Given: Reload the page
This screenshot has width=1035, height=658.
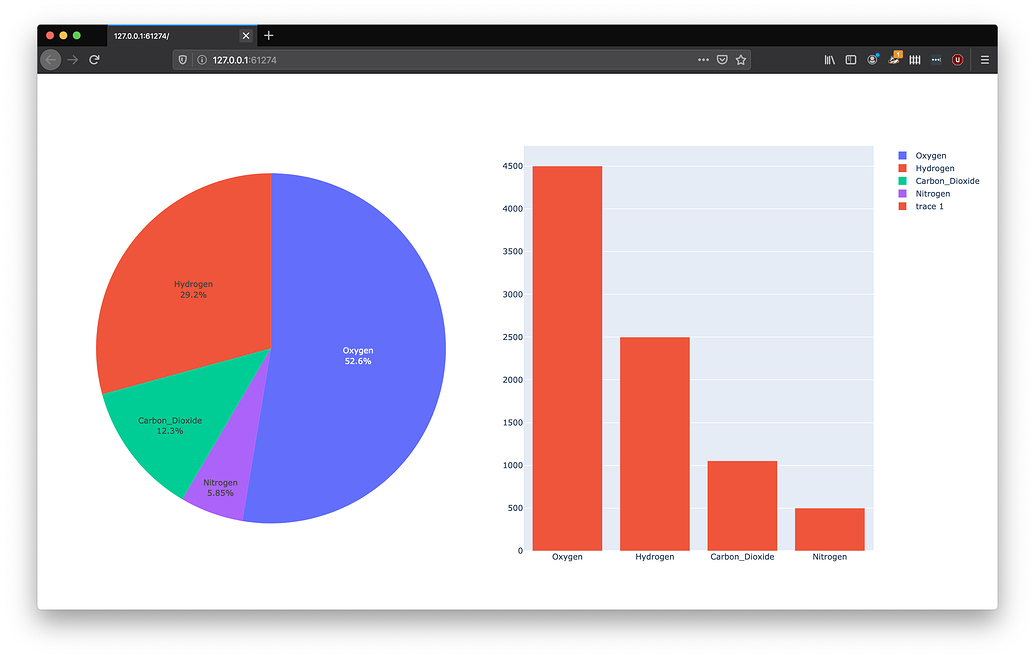Looking at the screenshot, I should [x=94, y=59].
